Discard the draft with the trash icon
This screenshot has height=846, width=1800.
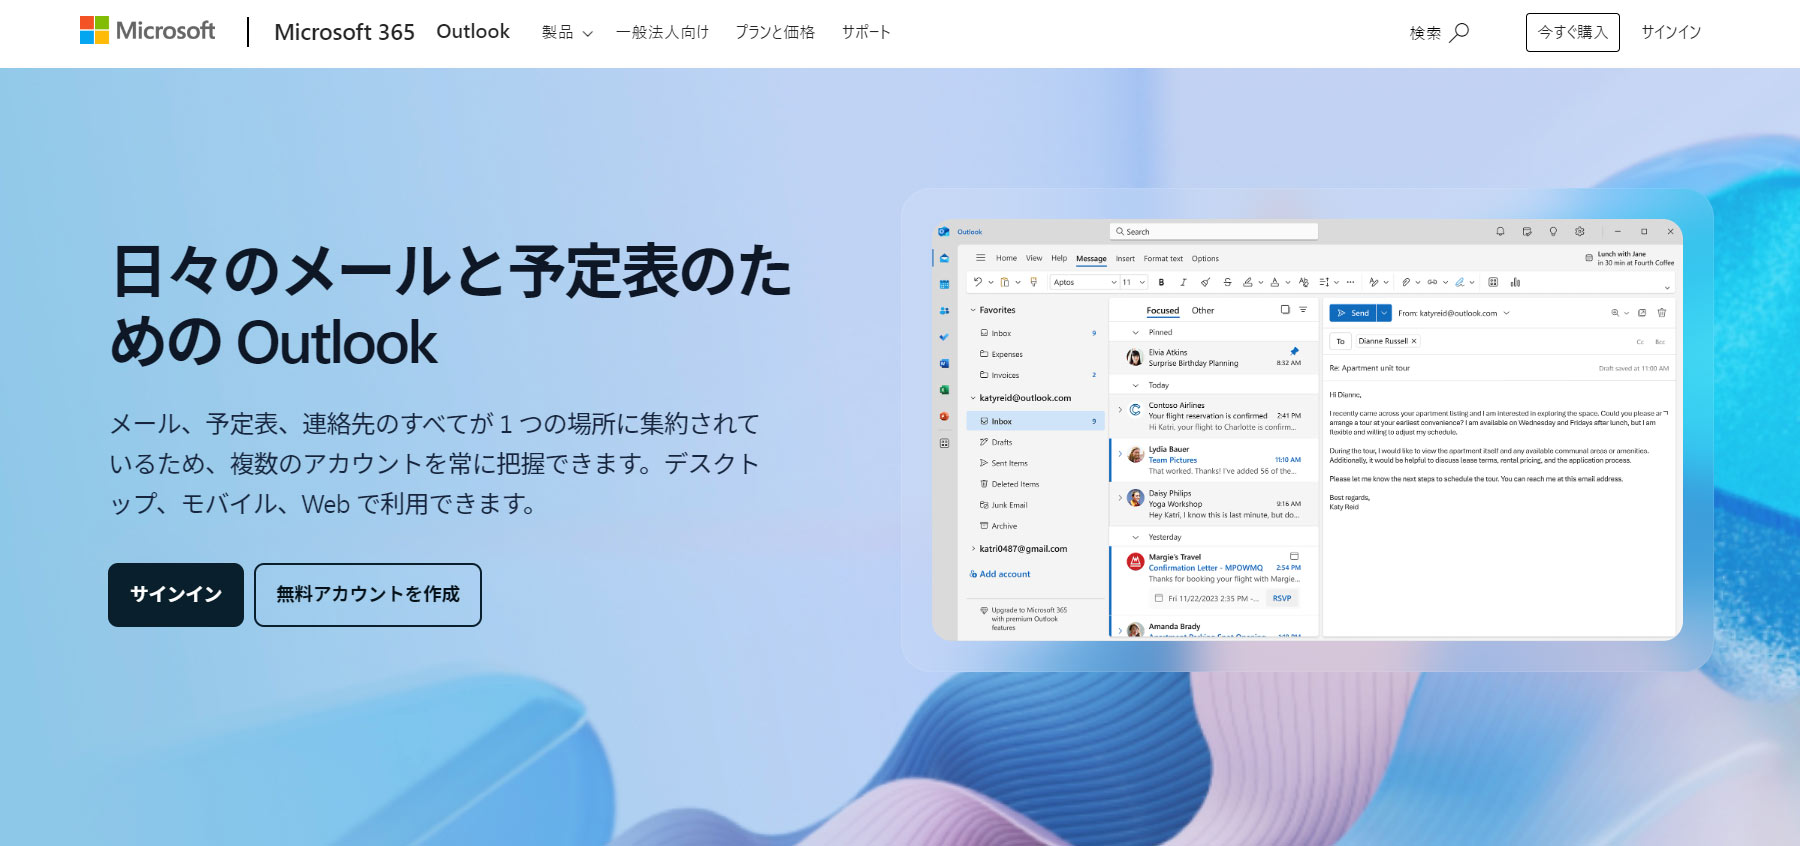(1662, 313)
